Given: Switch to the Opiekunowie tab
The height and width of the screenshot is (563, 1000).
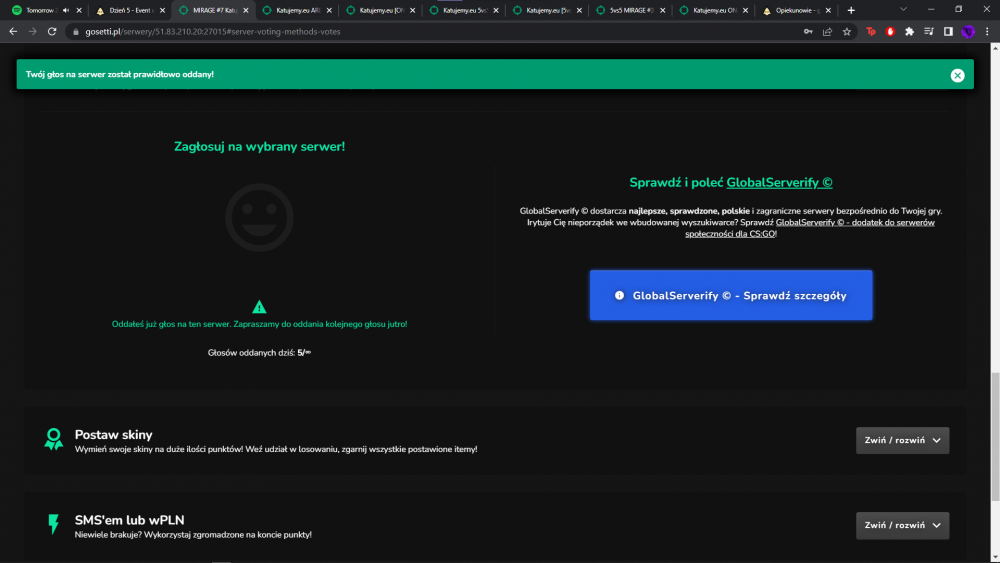Looking at the screenshot, I should [x=796, y=10].
